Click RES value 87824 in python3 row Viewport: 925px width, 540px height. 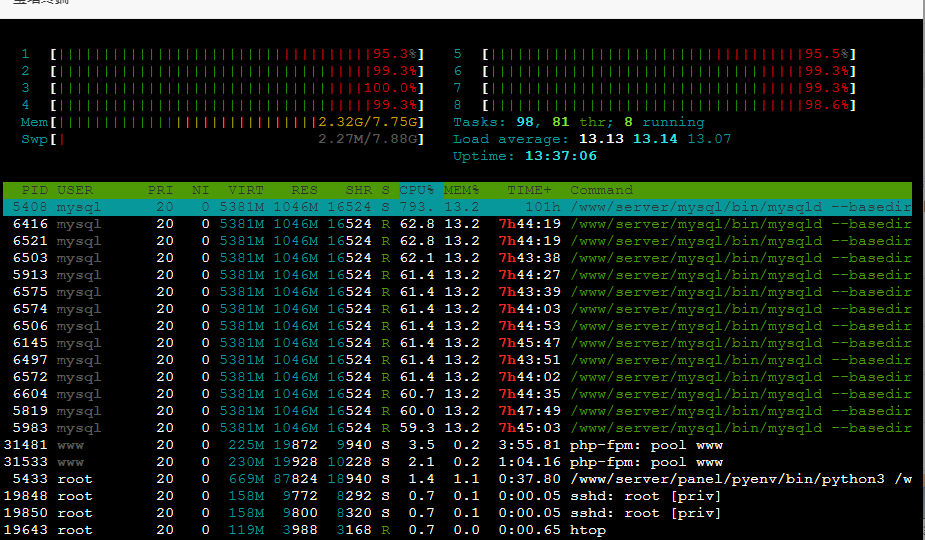pyautogui.click(x=296, y=479)
